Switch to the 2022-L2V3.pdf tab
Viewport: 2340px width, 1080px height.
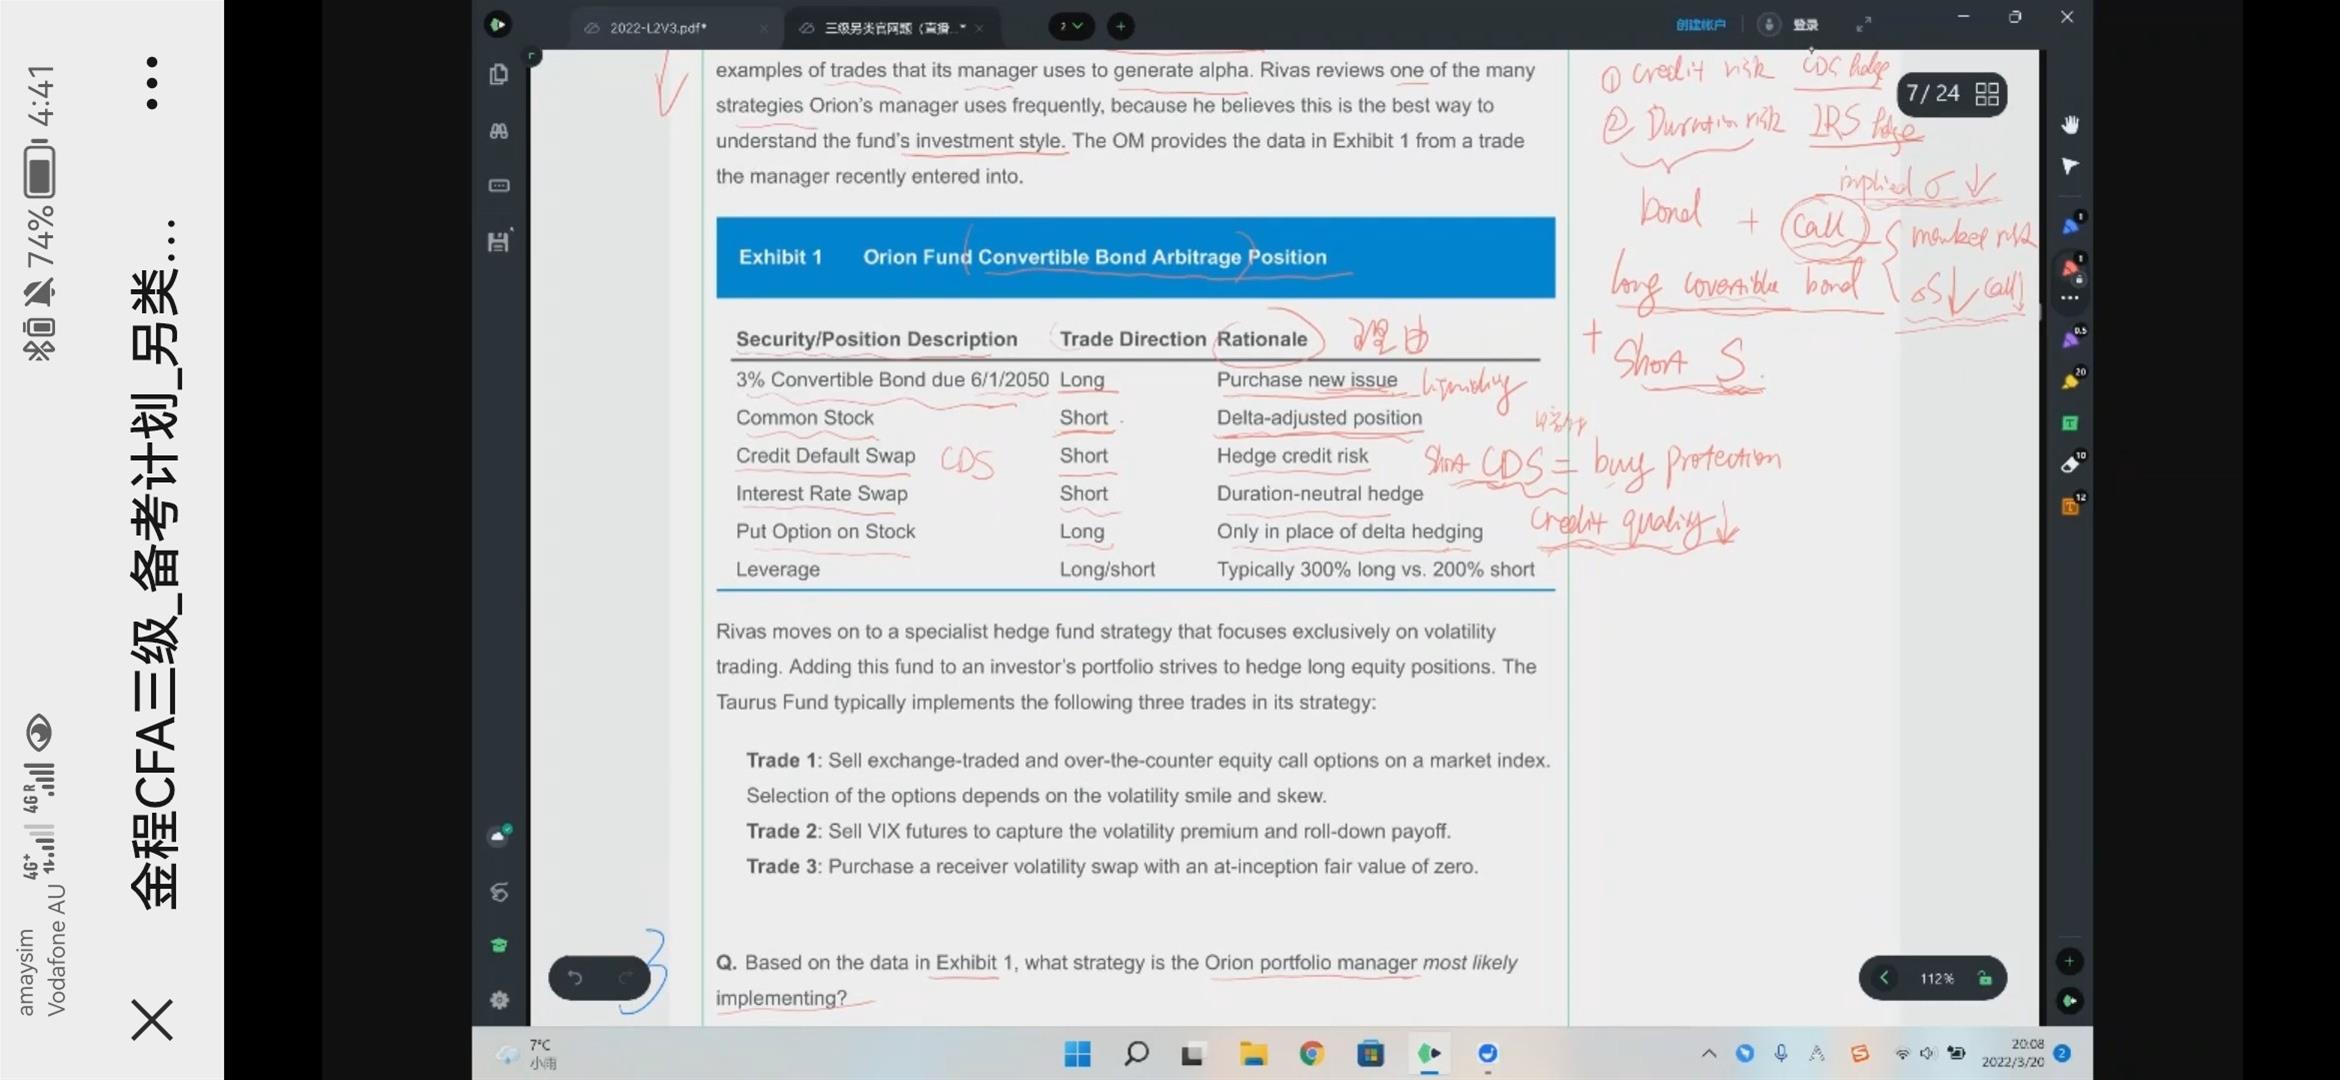(x=658, y=28)
